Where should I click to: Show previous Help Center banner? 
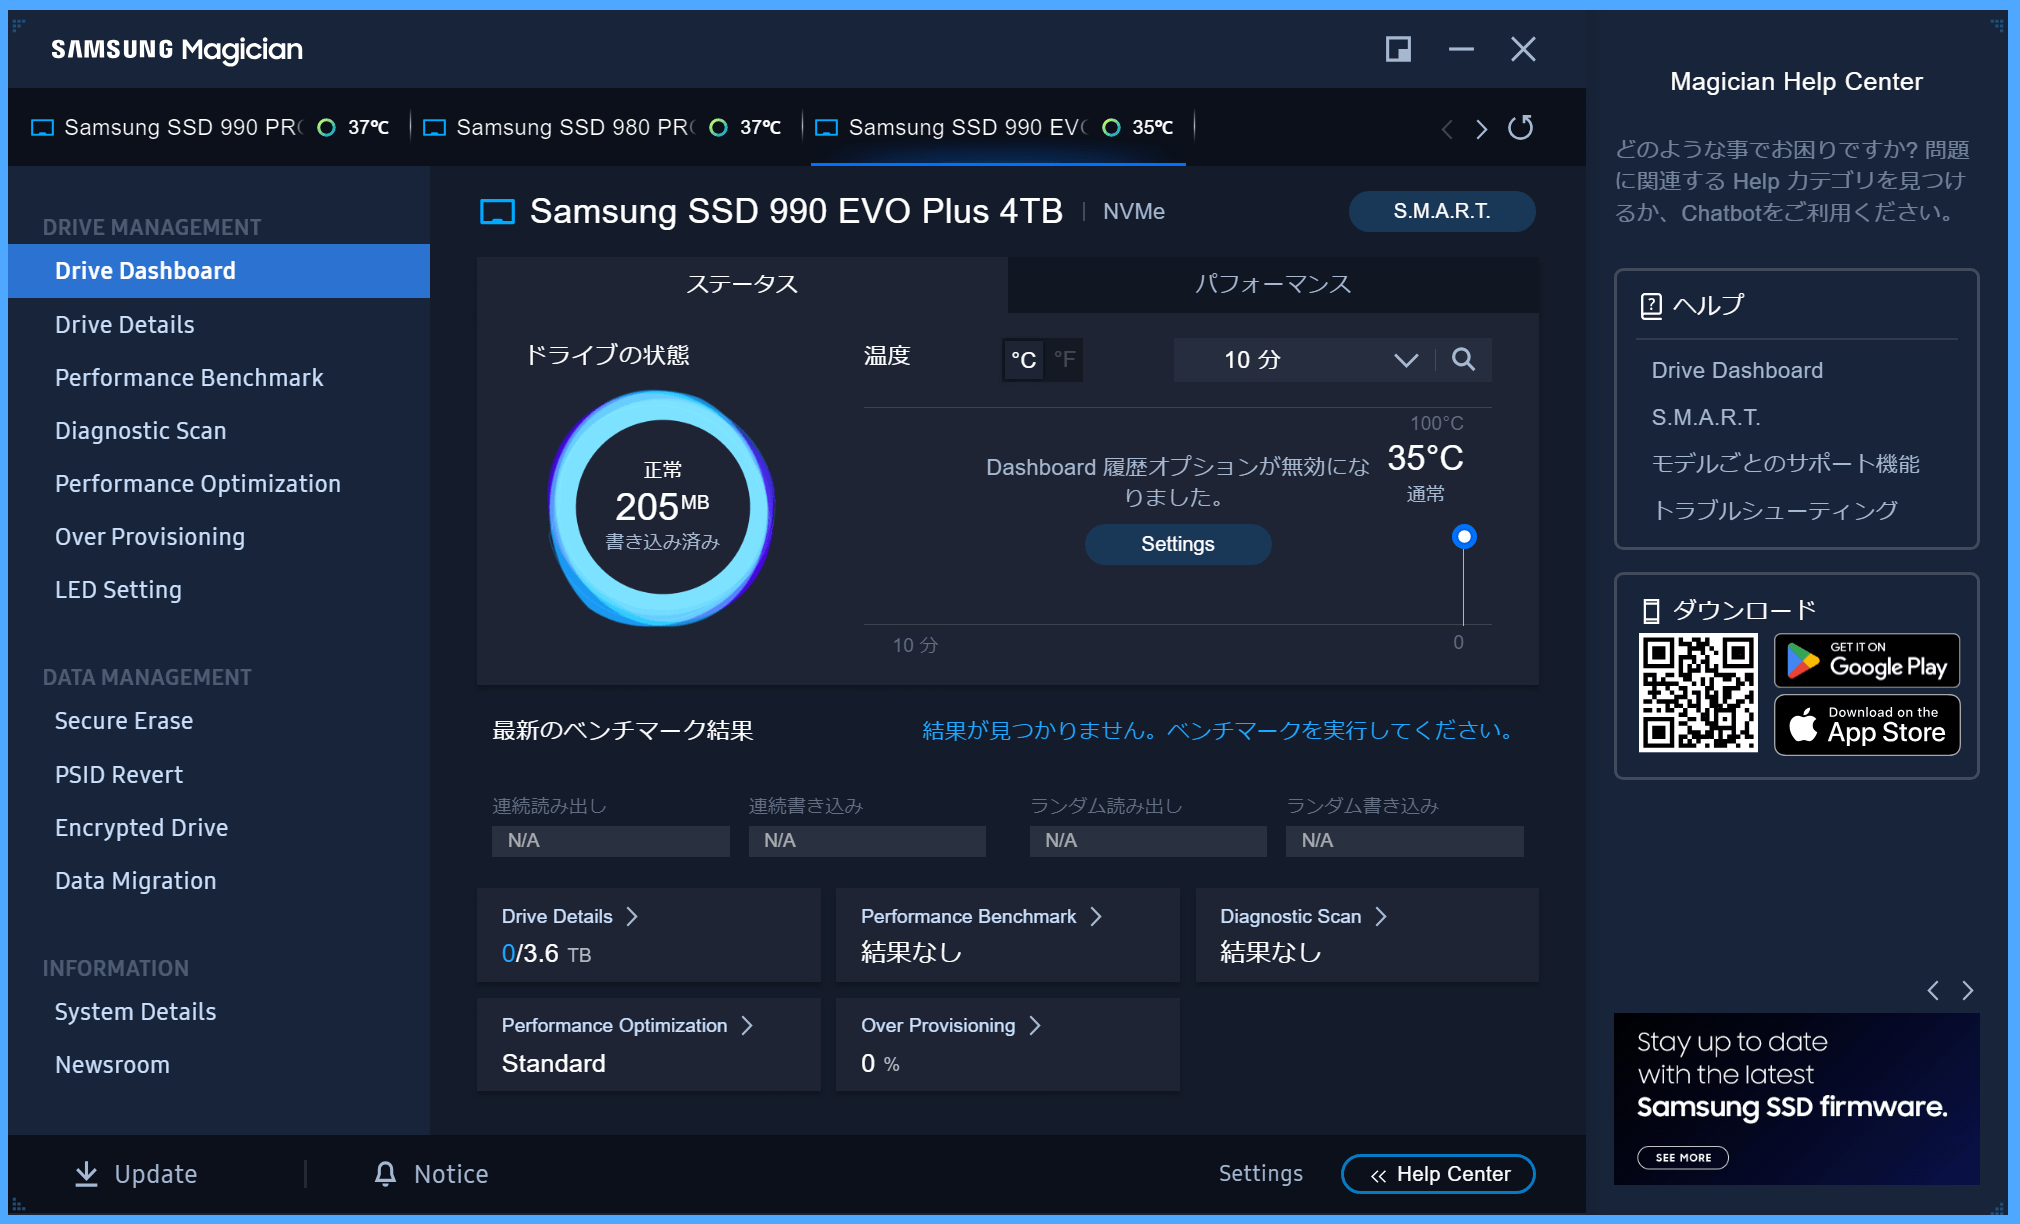click(x=1933, y=991)
